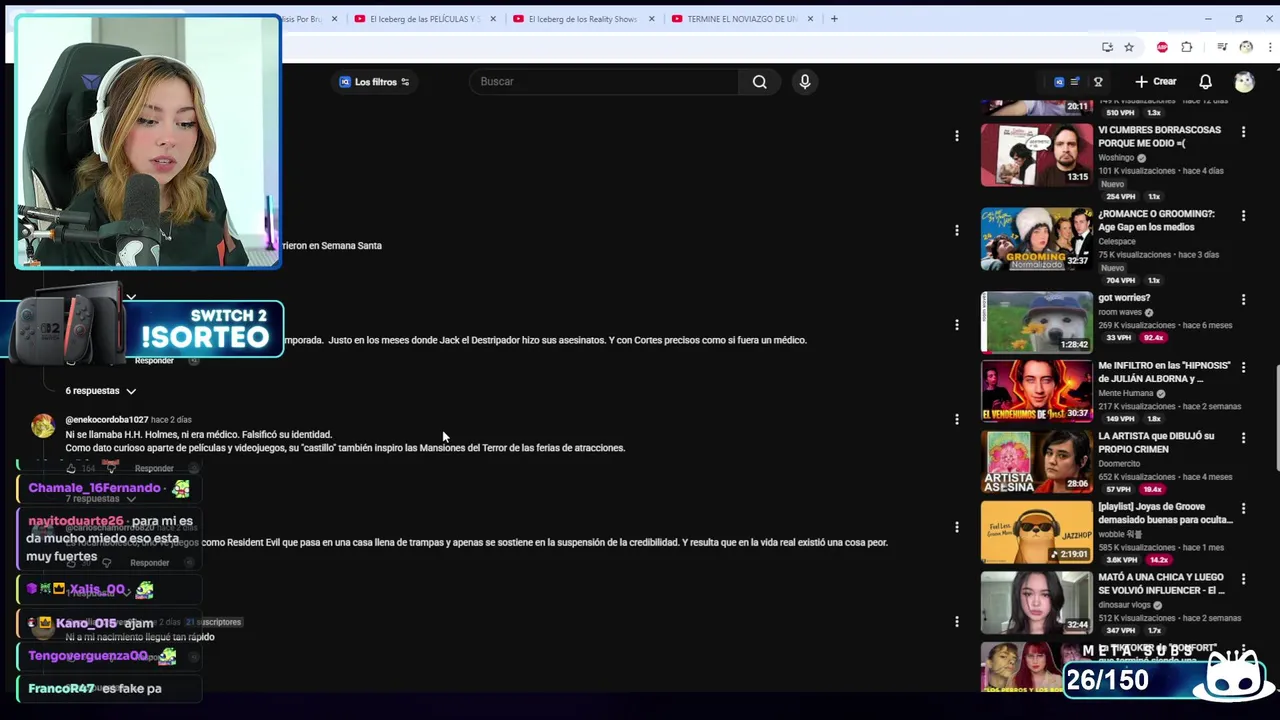Viewport: 1280px width, 720px height.
Task: Open Chrome media controls icon
Action: tap(1222, 47)
